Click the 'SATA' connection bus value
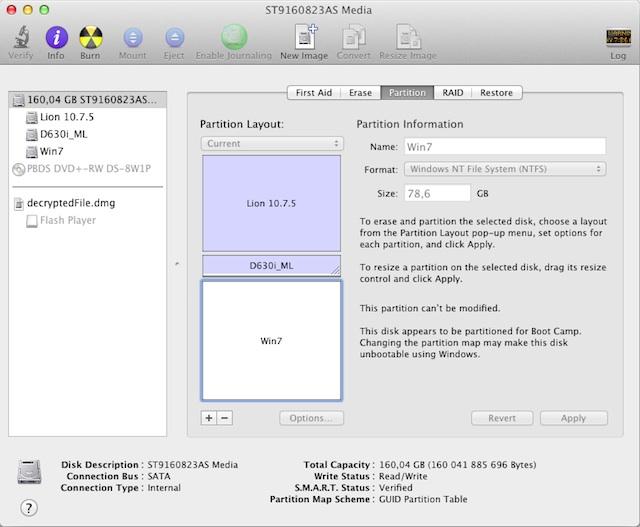Image resolution: width=640 pixels, height=527 pixels. click(159, 476)
